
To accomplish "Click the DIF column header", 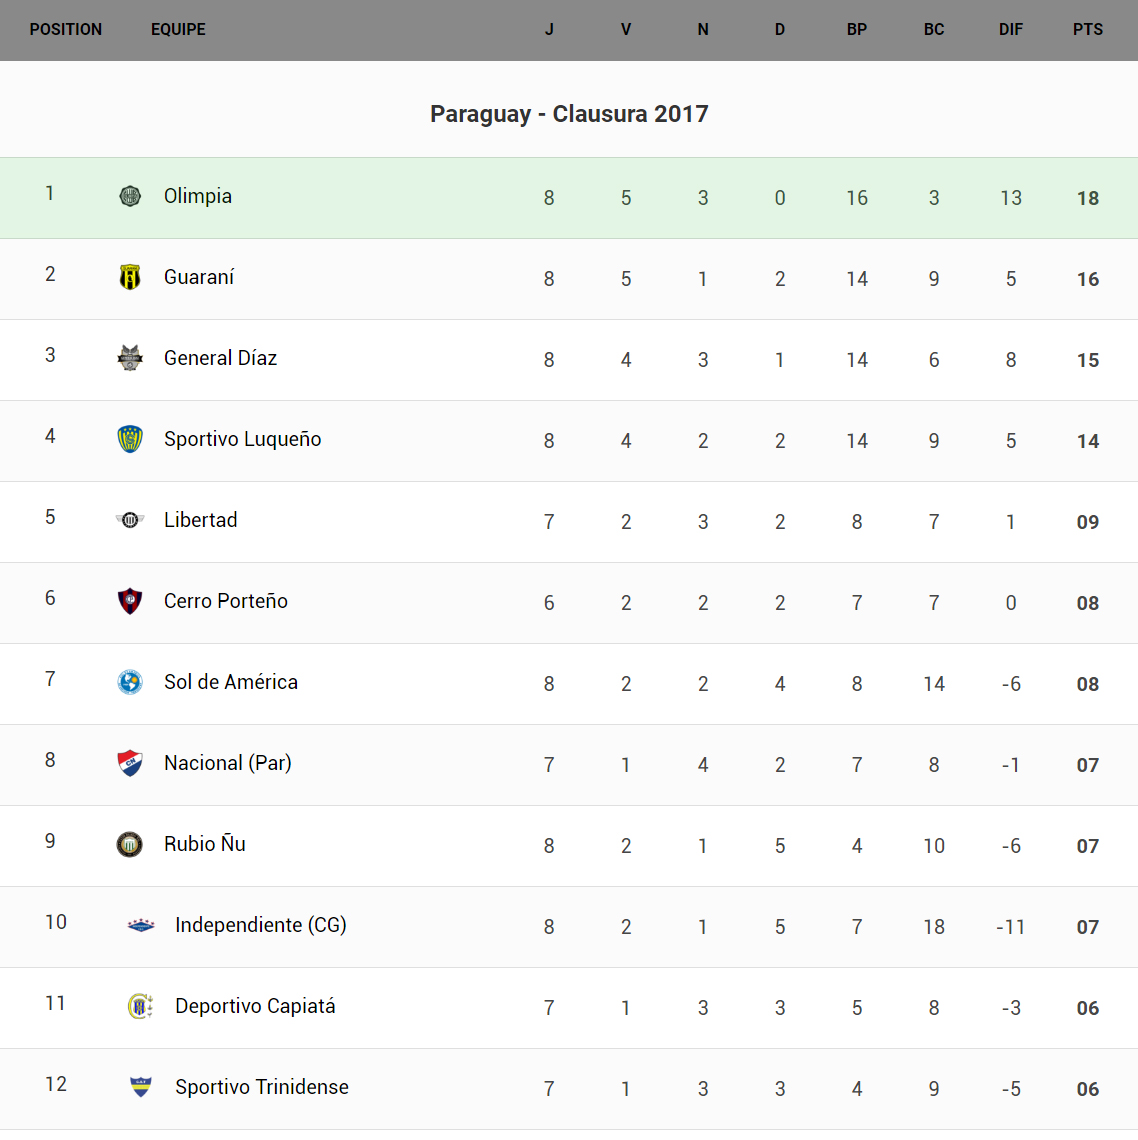I will click(1011, 30).
